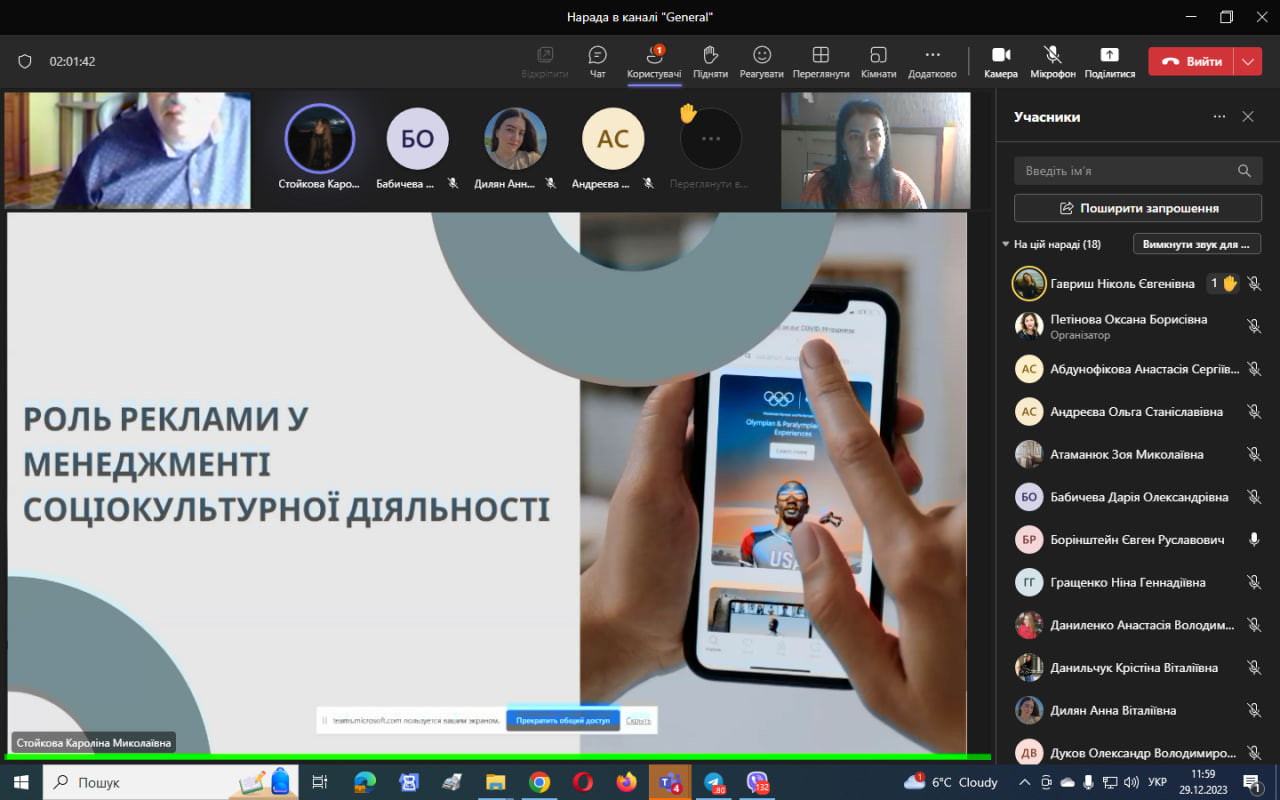
Task: Click the shield icon next to the timer
Action: pos(25,61)
